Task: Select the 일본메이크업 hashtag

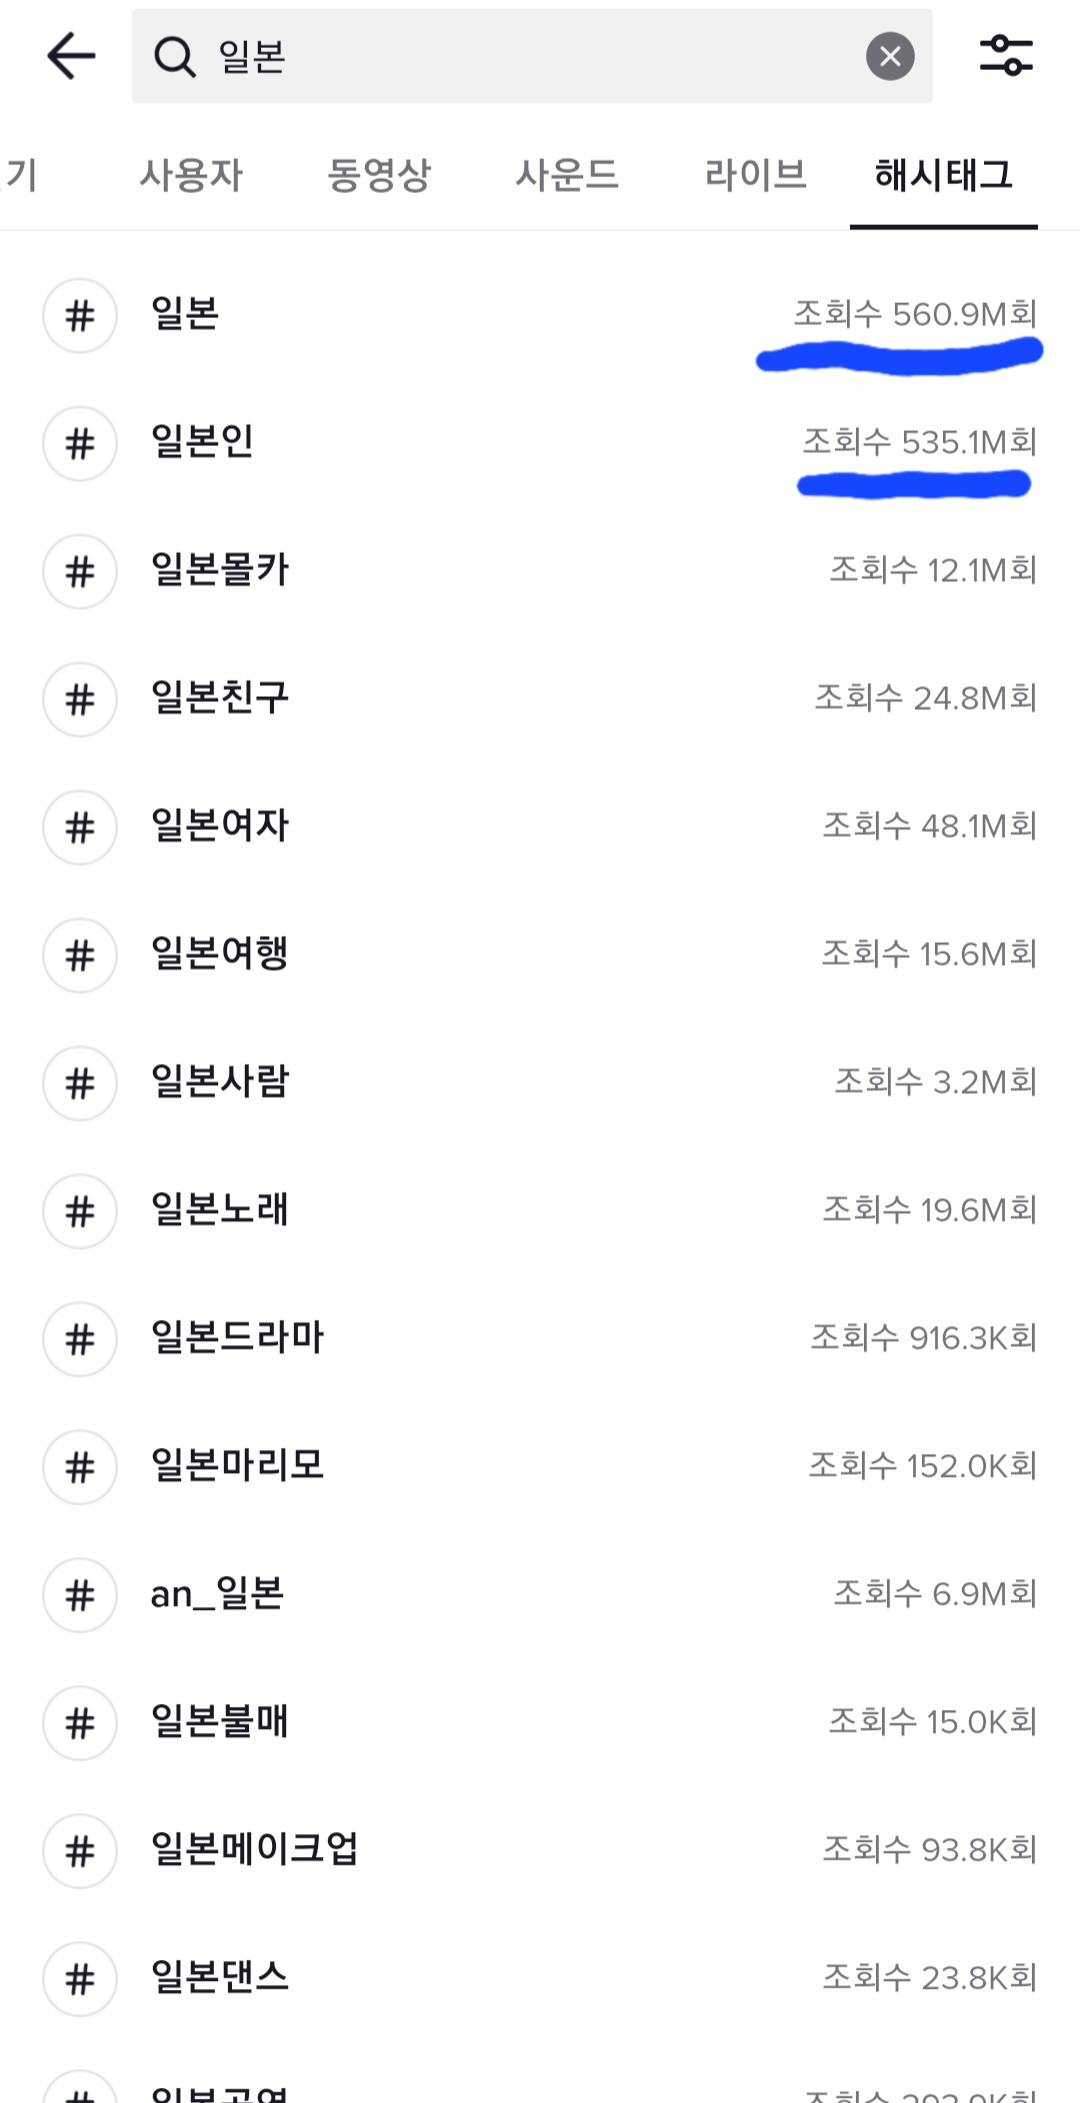Action: [254, 1850]
